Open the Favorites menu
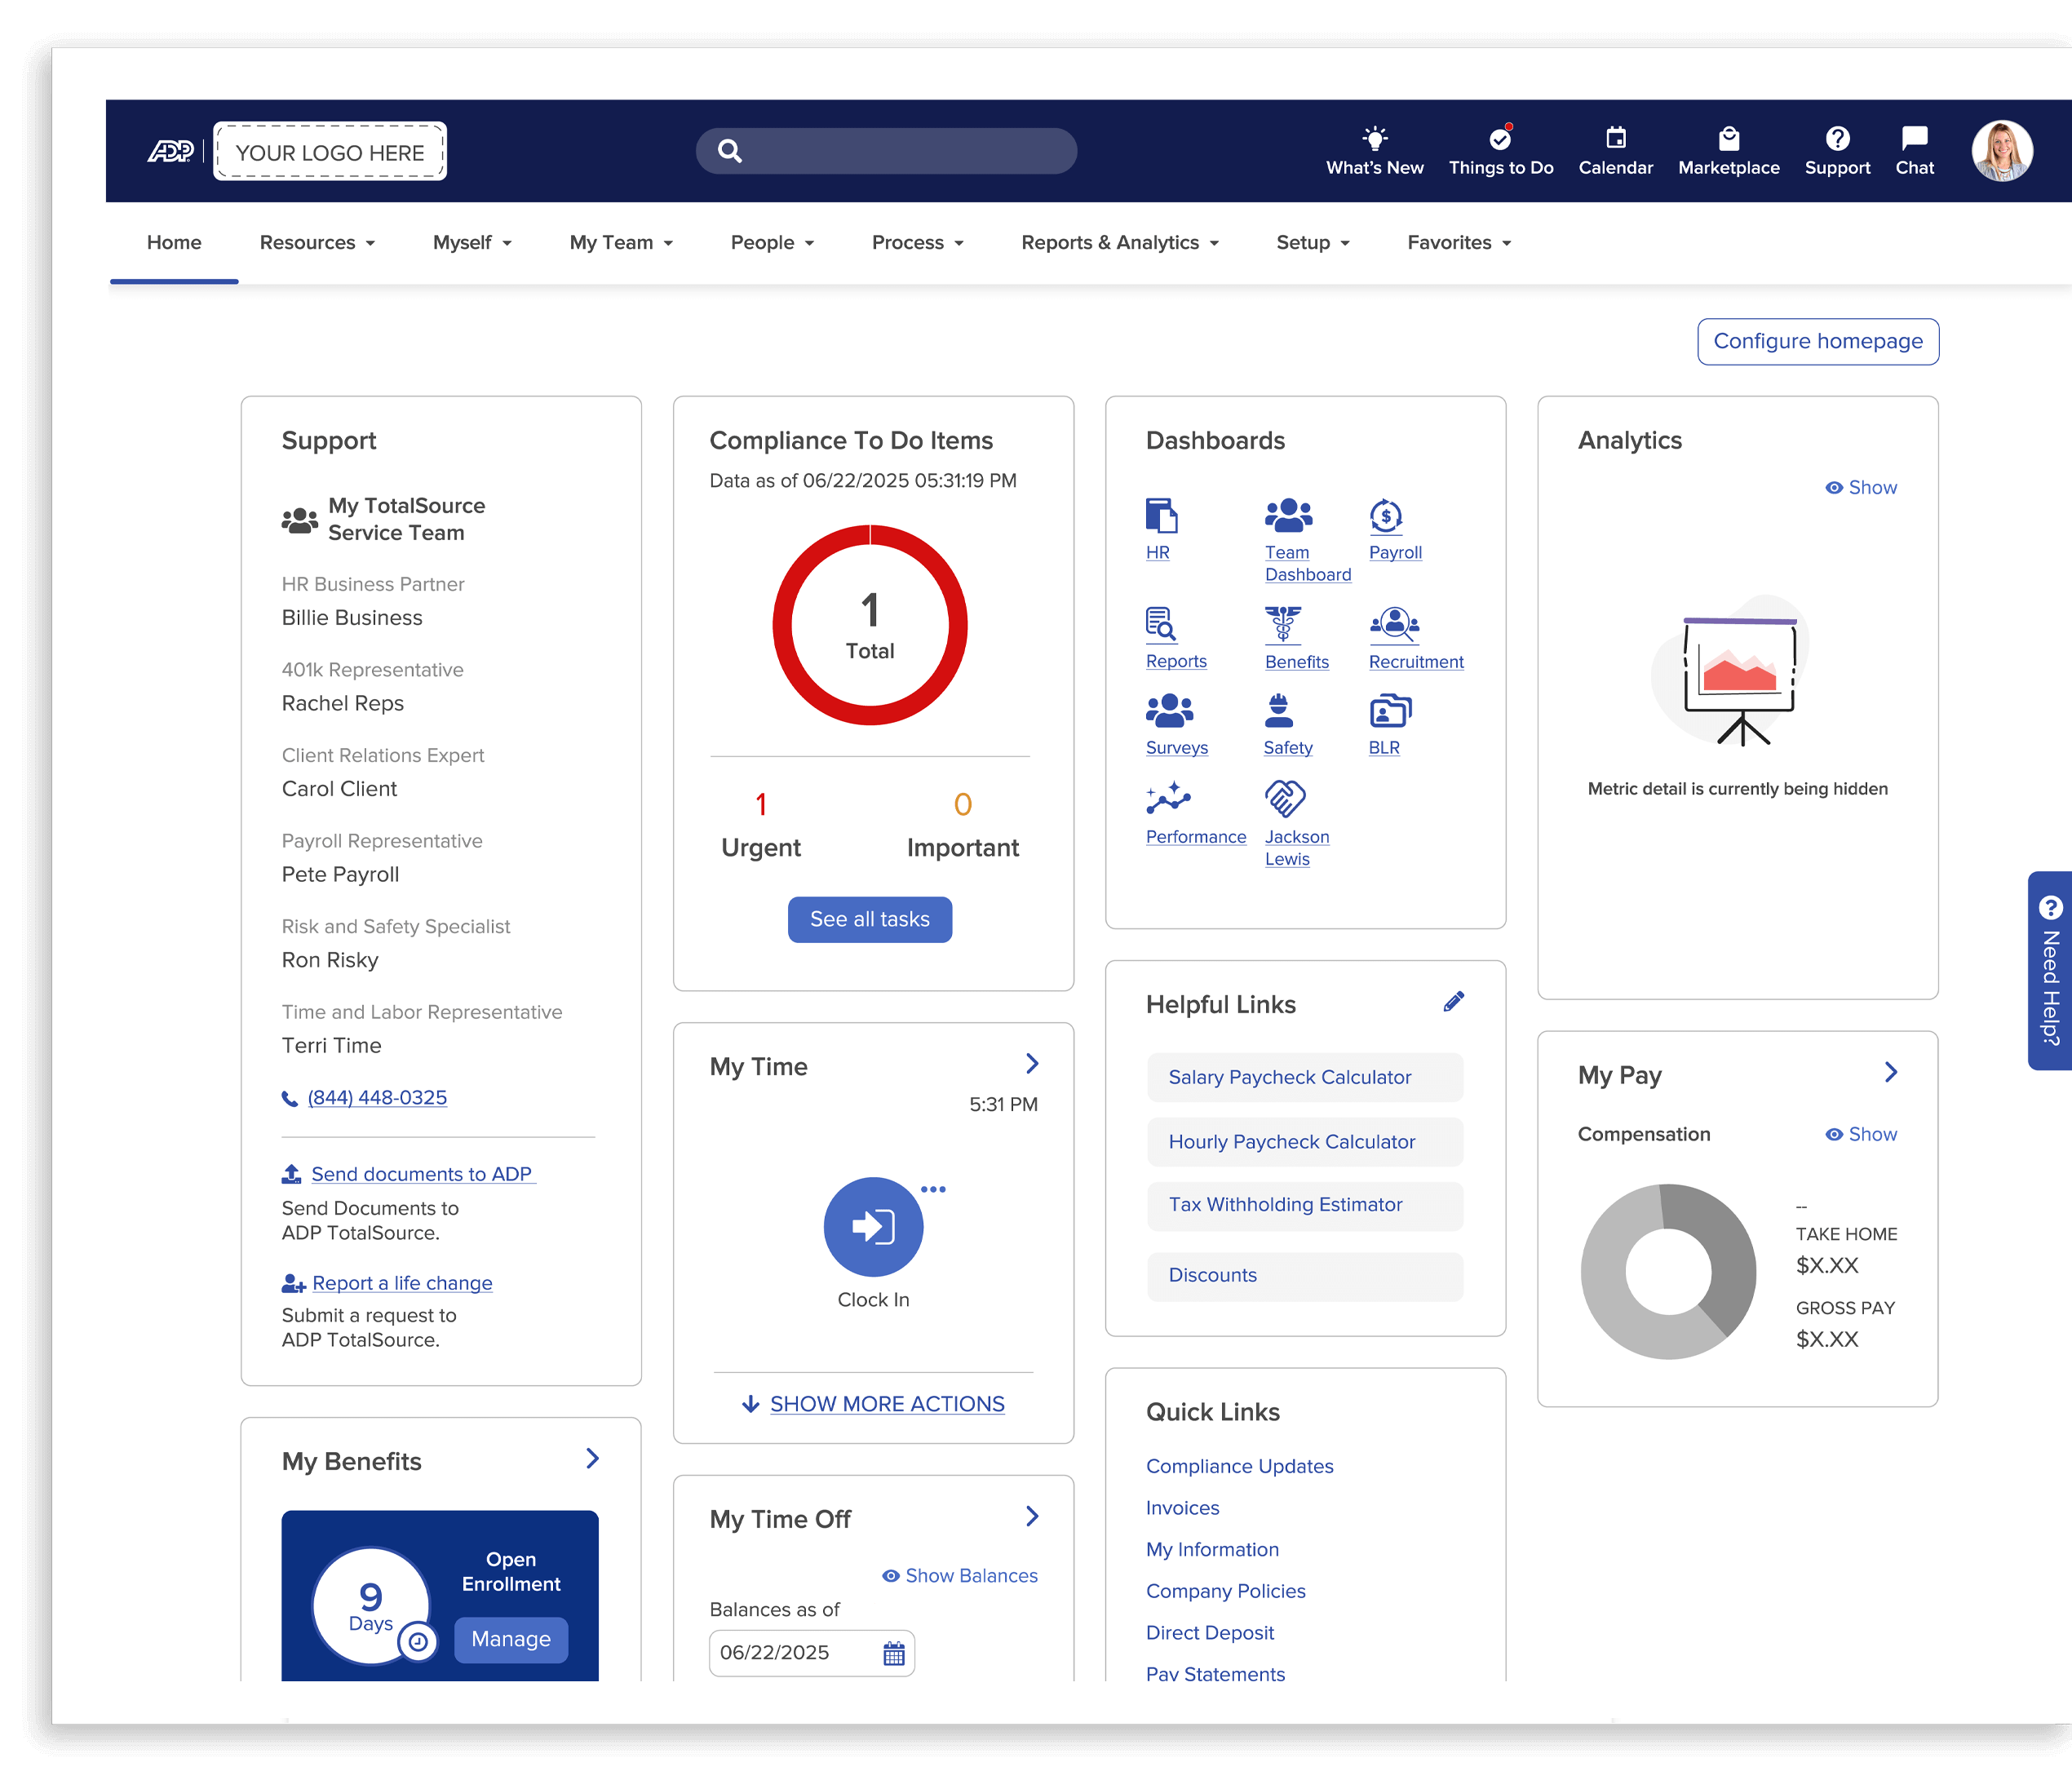Viewport: 2072px width, 1780px height. pyautogui.click(x=1458, y=243)
